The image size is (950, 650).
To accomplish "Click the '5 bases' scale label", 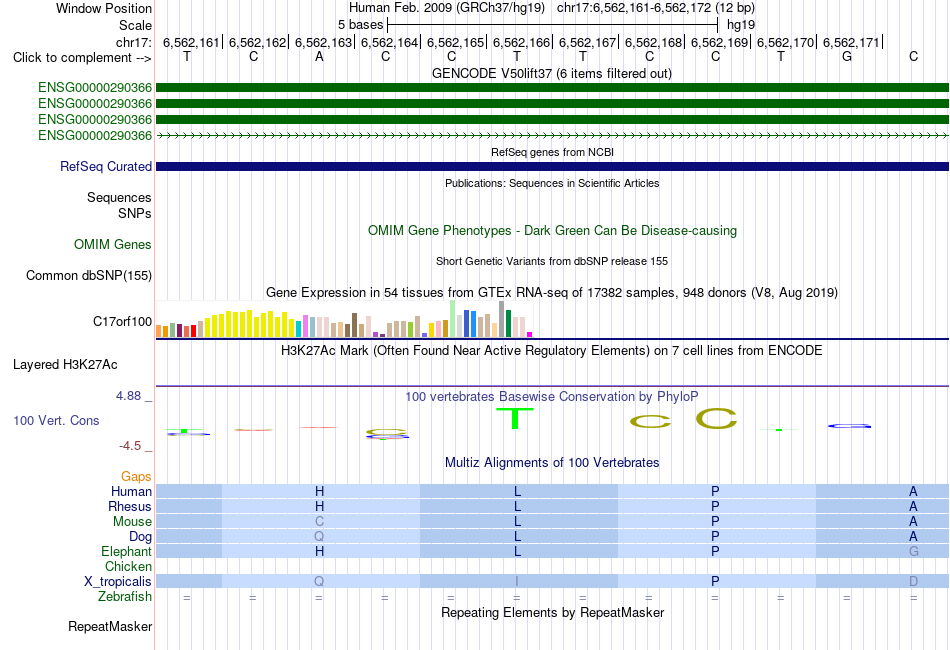I will (x=360, y=25).
